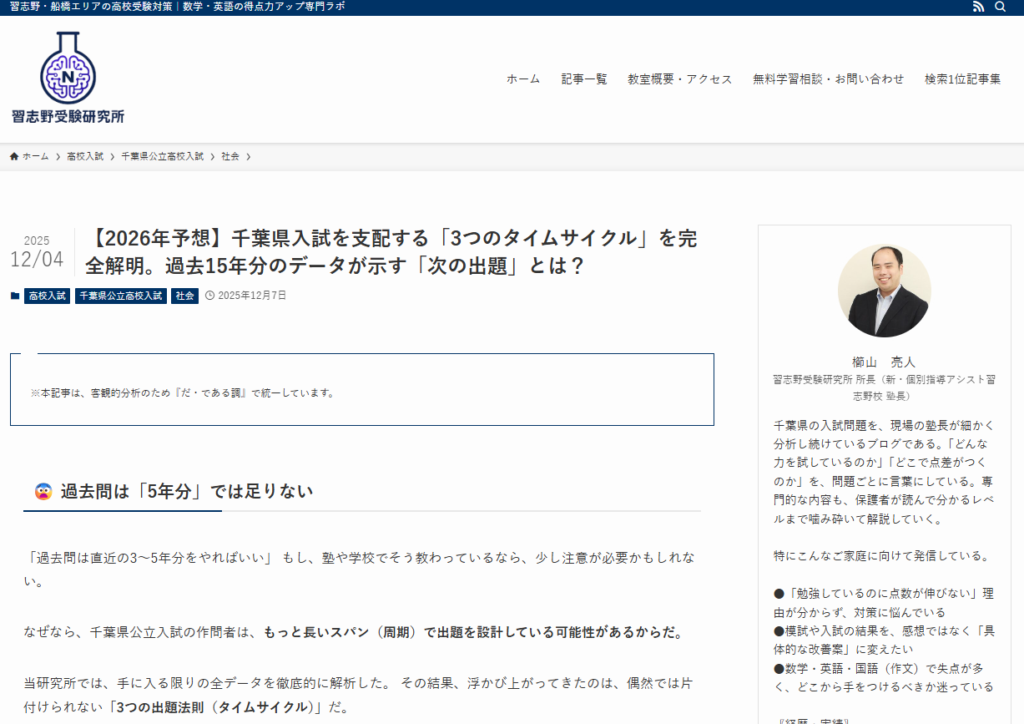Click the 千葉県公立高校入試 category tag

pos(121,296)
